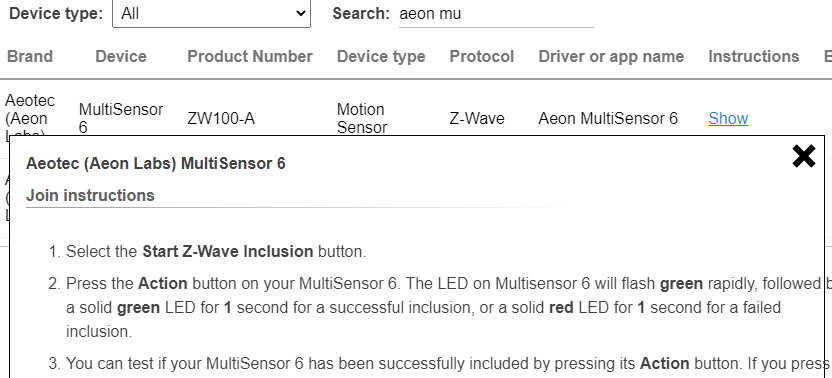
Task: Click the Motion Sensor device type cell
Action: 362,118
